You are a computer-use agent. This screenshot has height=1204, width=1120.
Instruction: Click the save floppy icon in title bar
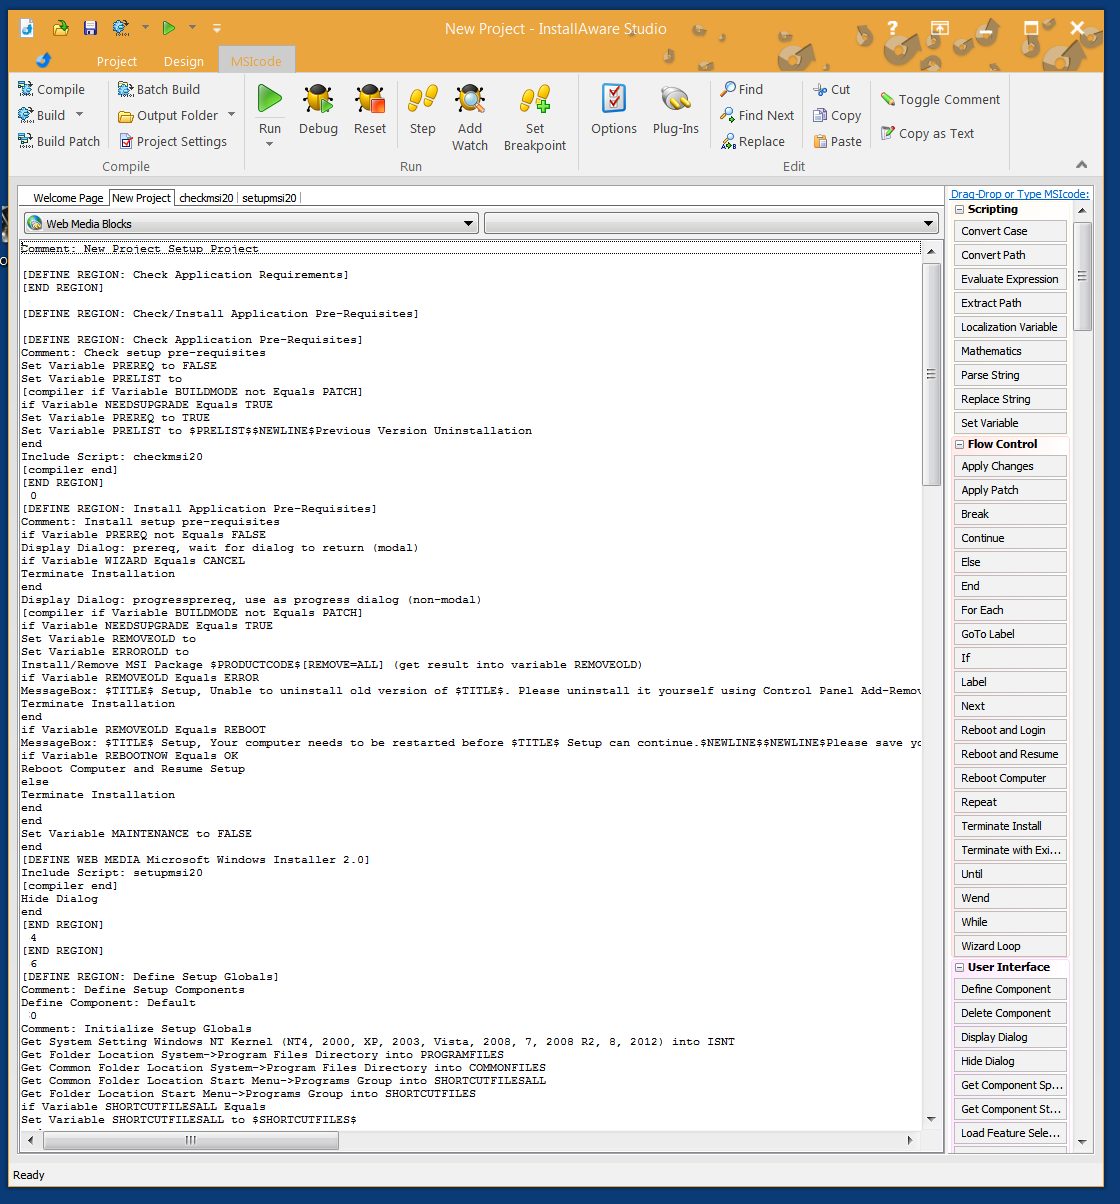tap(90, 28)
